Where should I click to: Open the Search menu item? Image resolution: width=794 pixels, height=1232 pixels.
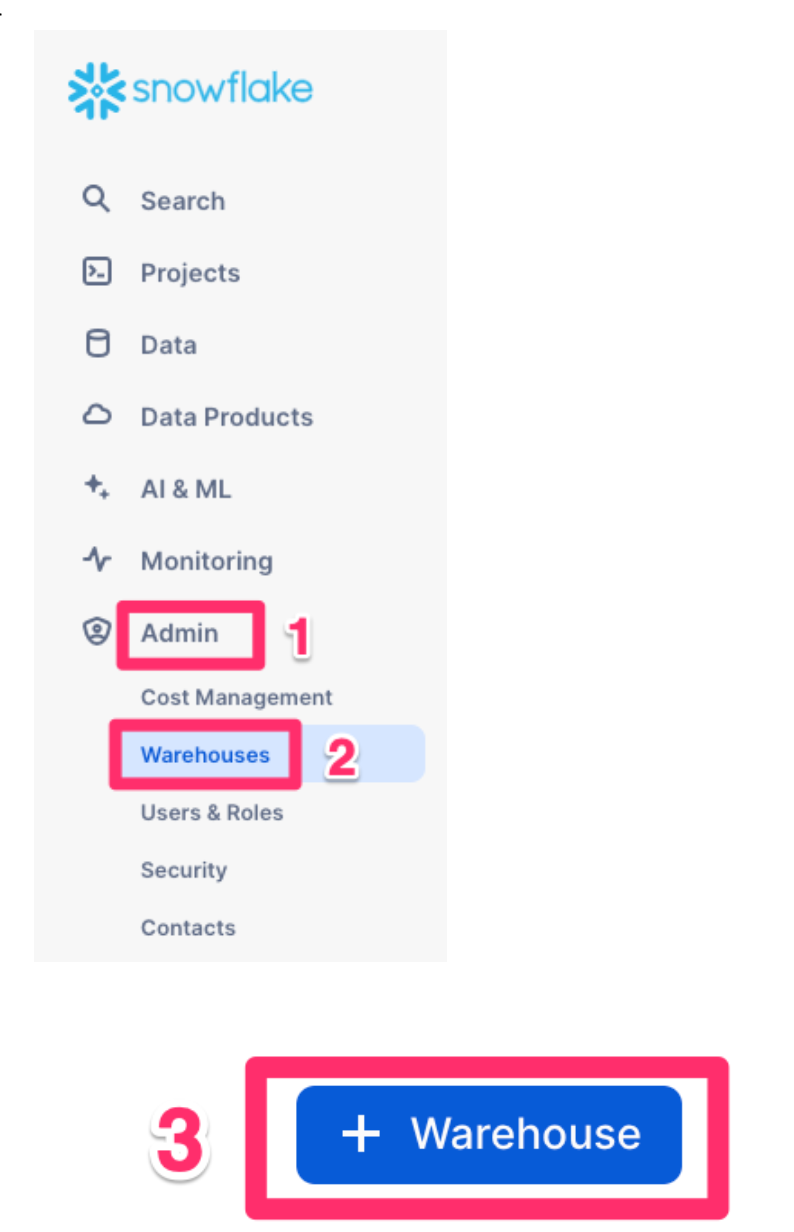[182, 201]
